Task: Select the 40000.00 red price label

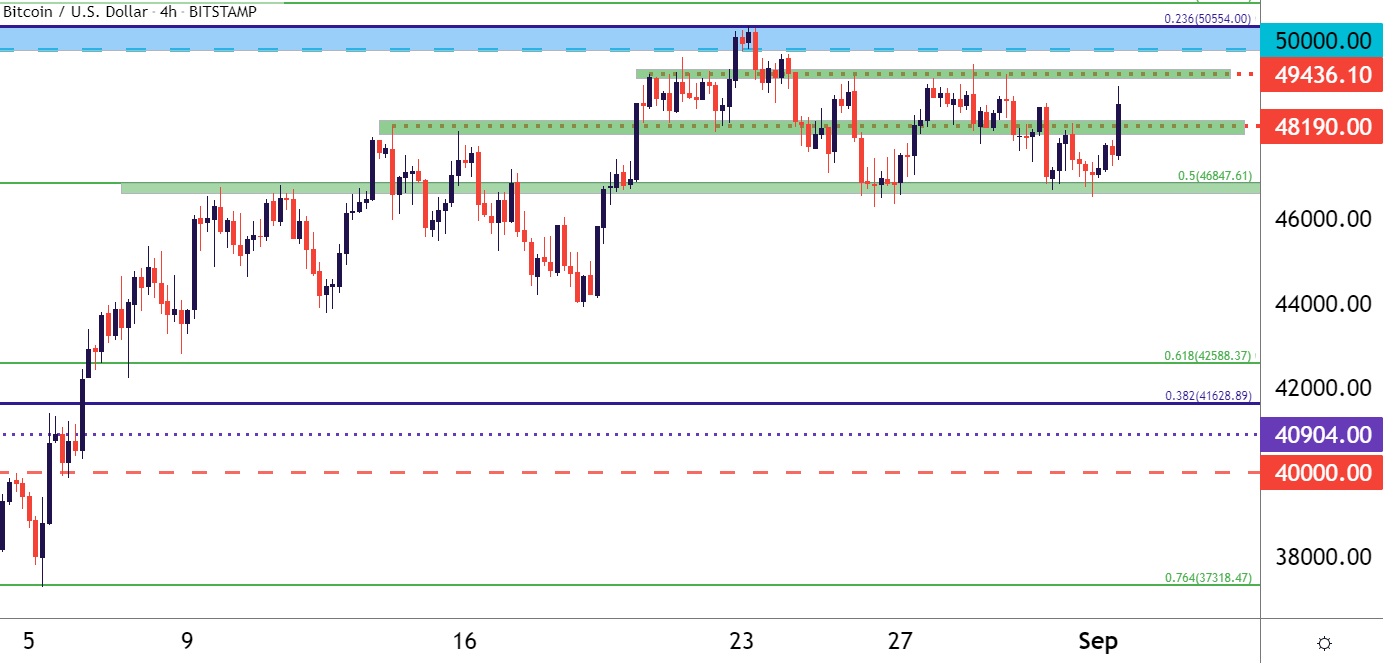Action: (1322, 473)
